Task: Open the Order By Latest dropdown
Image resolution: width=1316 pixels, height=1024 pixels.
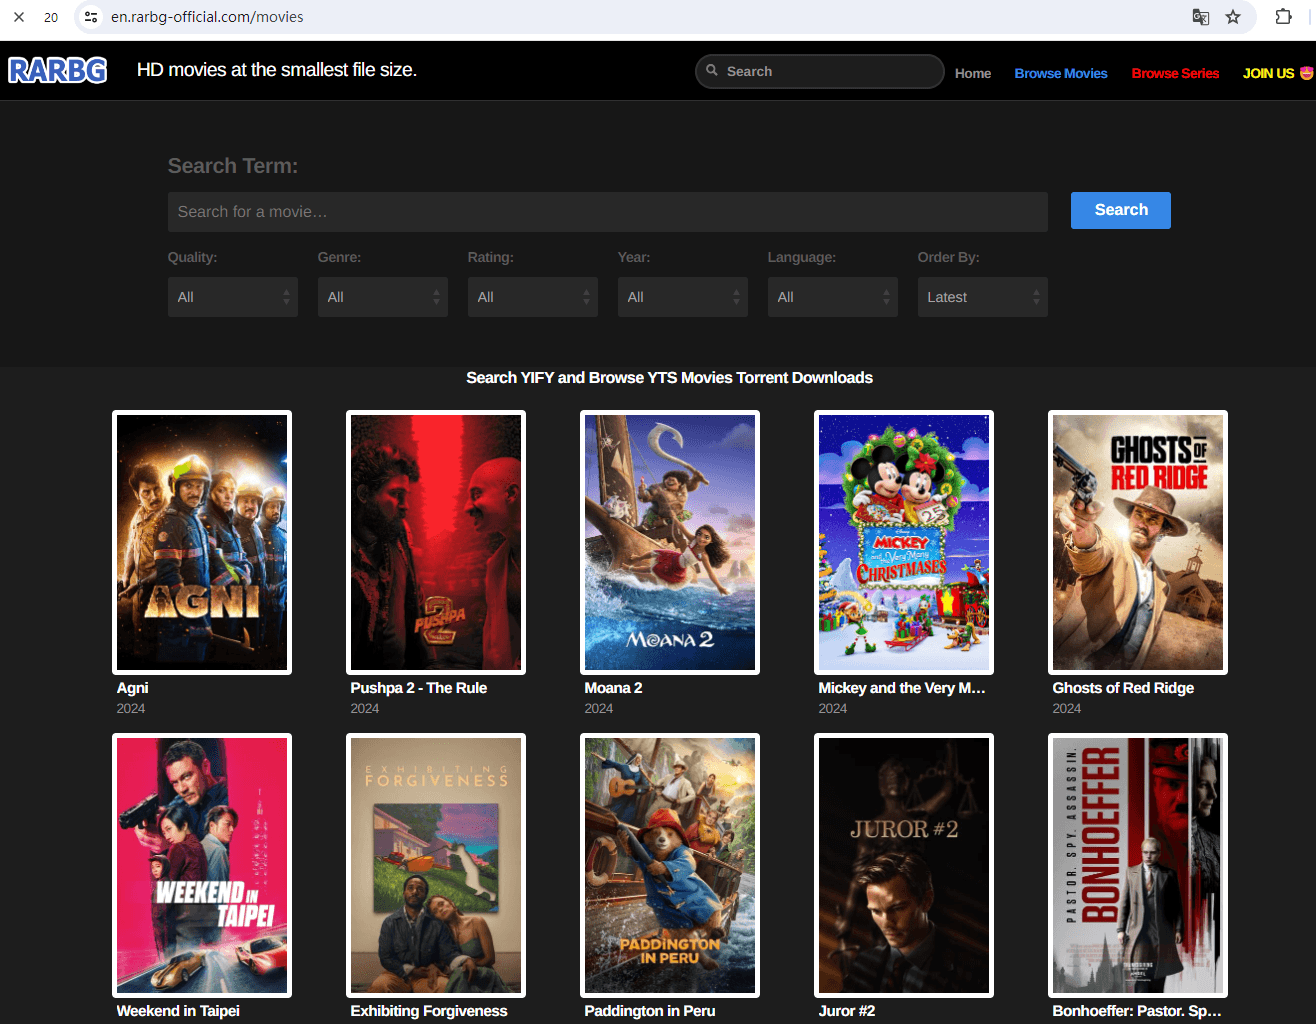Action: pyautogui.click(x=983, y=297)
